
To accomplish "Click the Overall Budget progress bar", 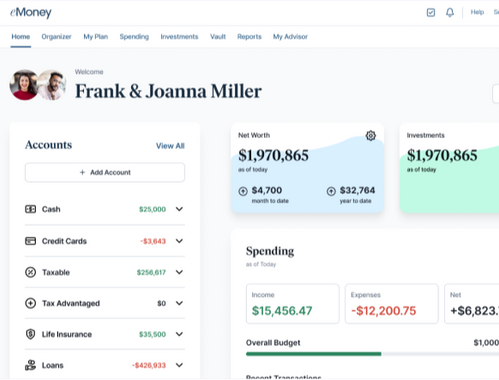I will [372, 354].
